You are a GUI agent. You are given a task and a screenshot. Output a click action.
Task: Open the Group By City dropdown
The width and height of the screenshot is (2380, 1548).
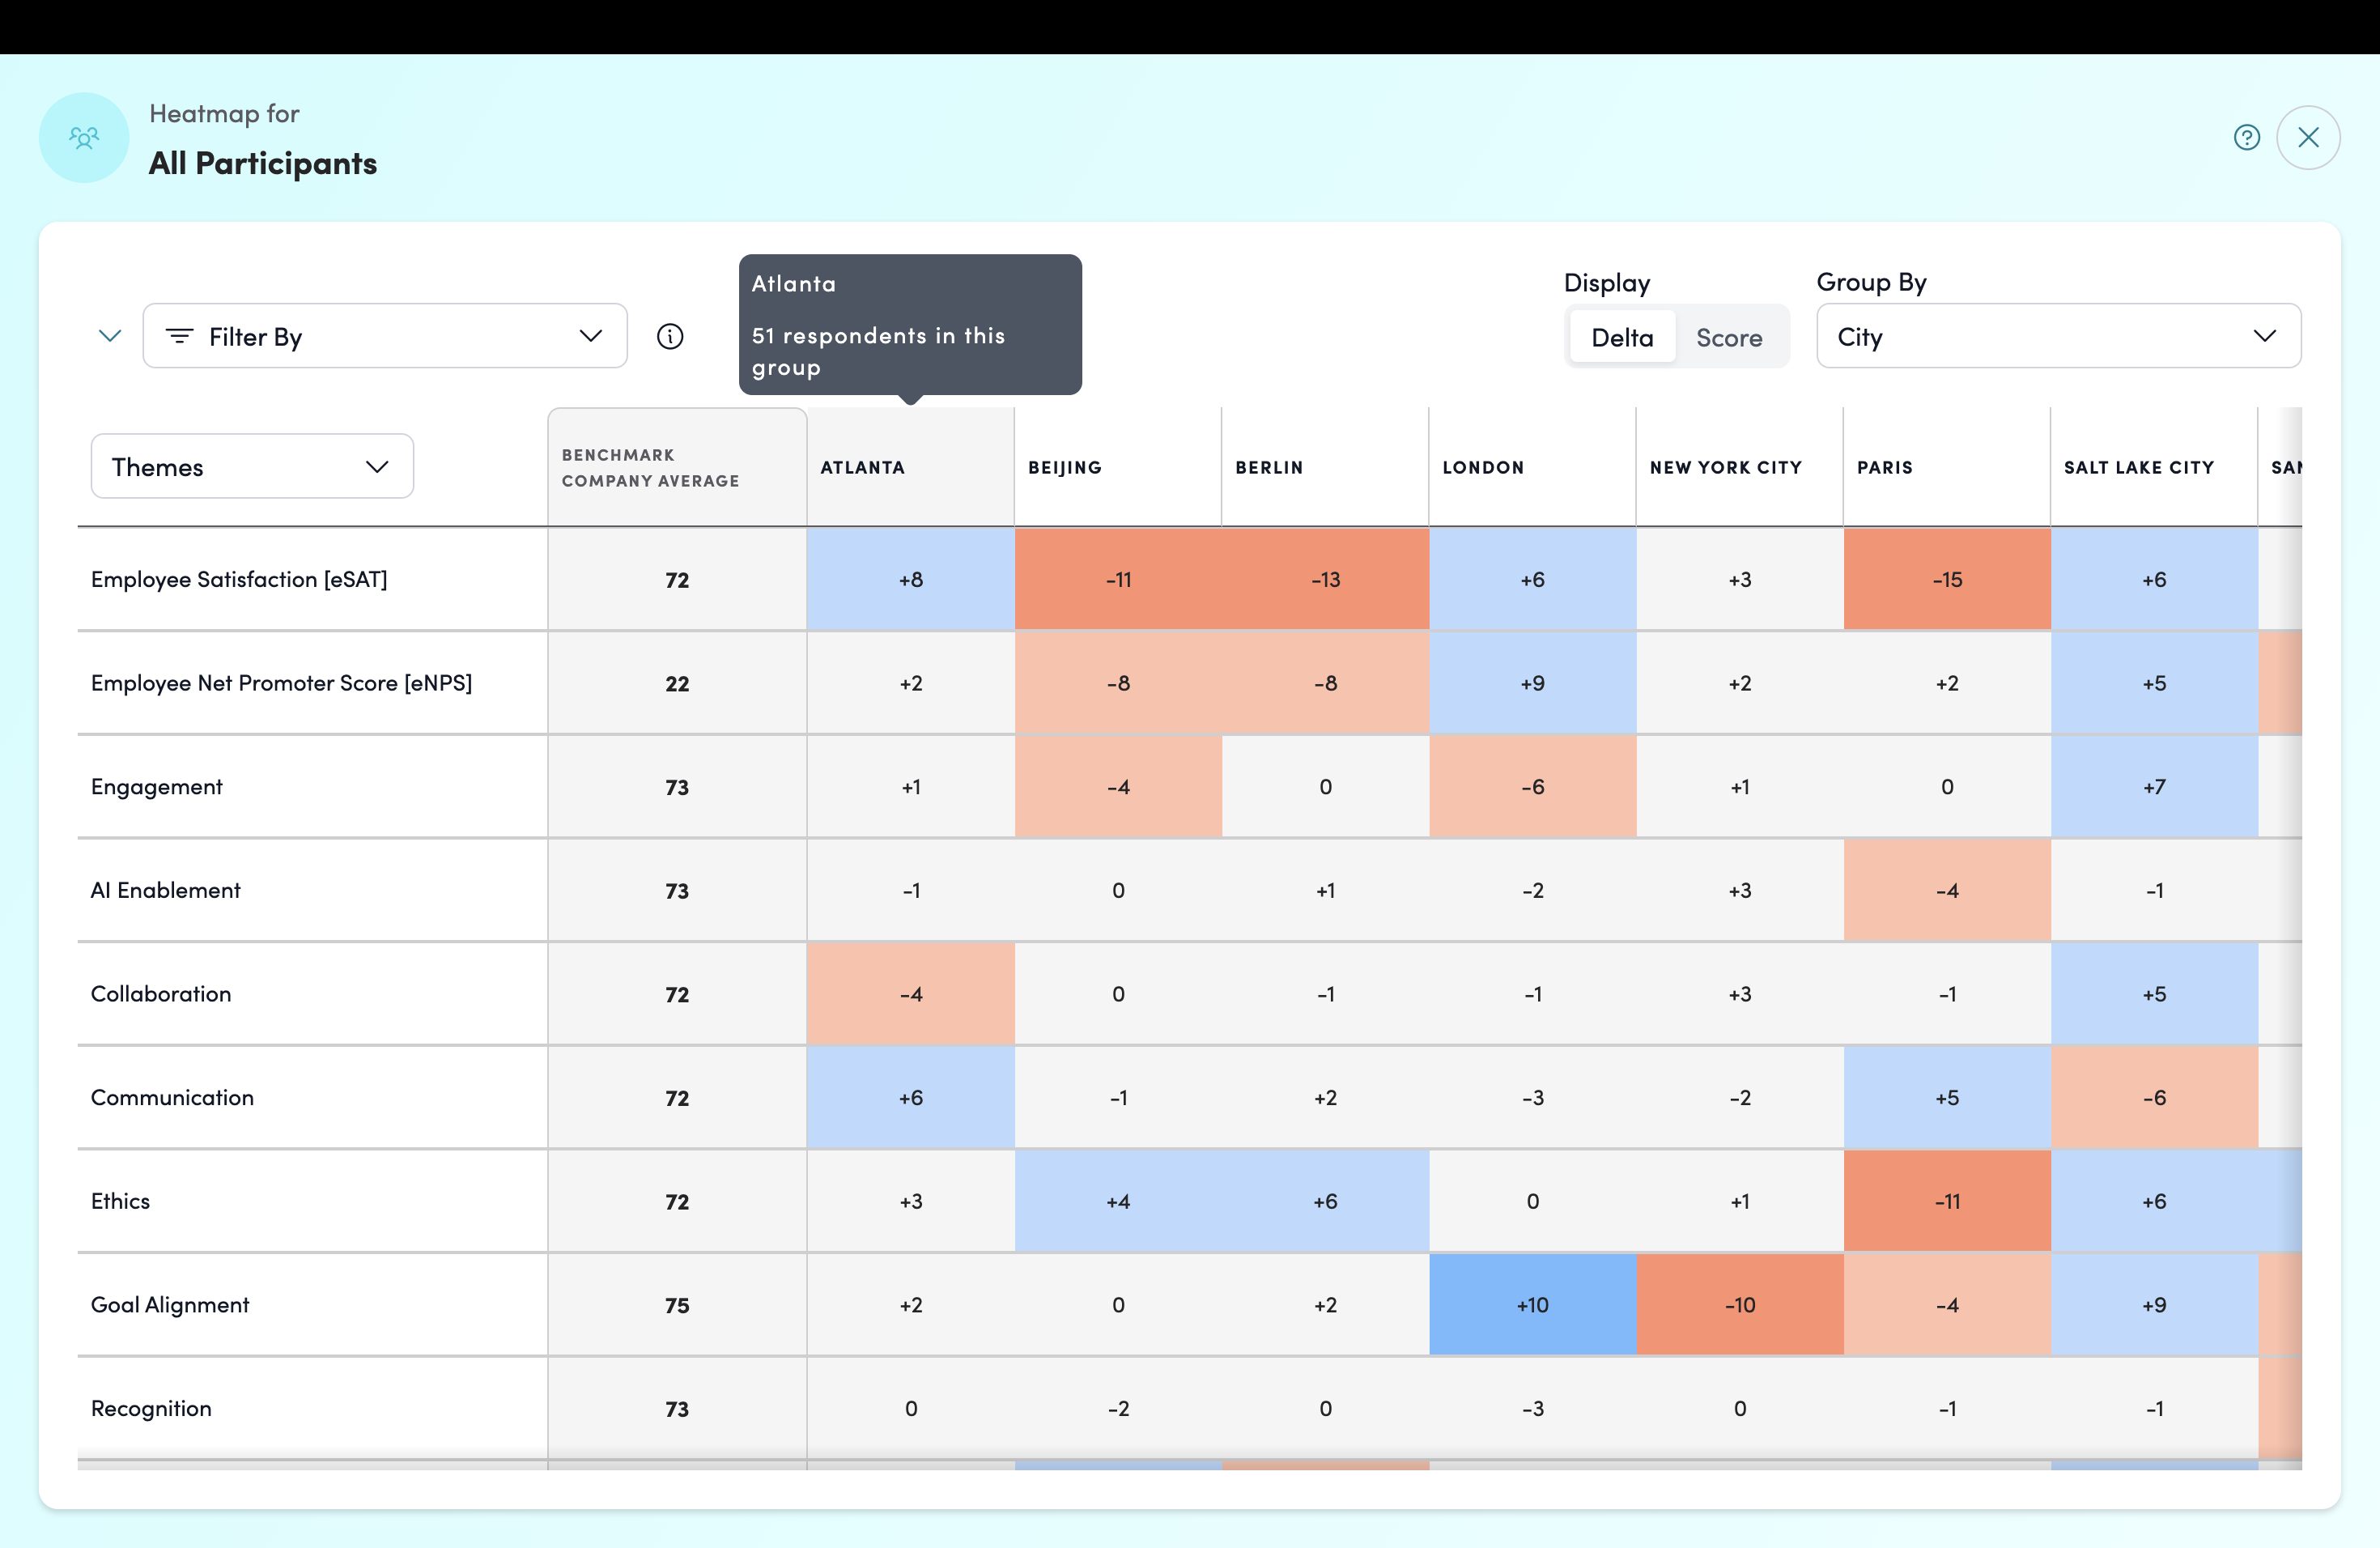tap(2058, 336)
